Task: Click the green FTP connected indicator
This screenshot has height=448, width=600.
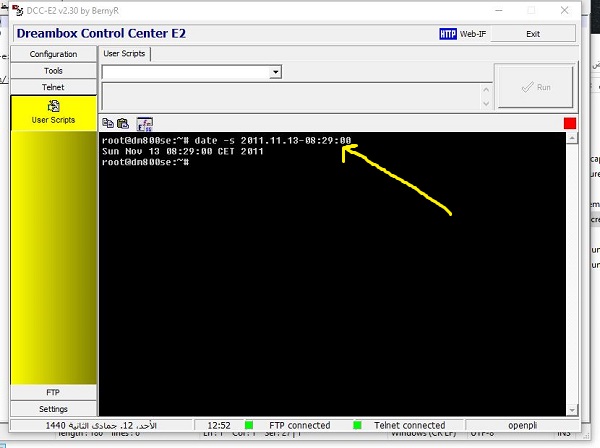Action: [x=249, y=425]
